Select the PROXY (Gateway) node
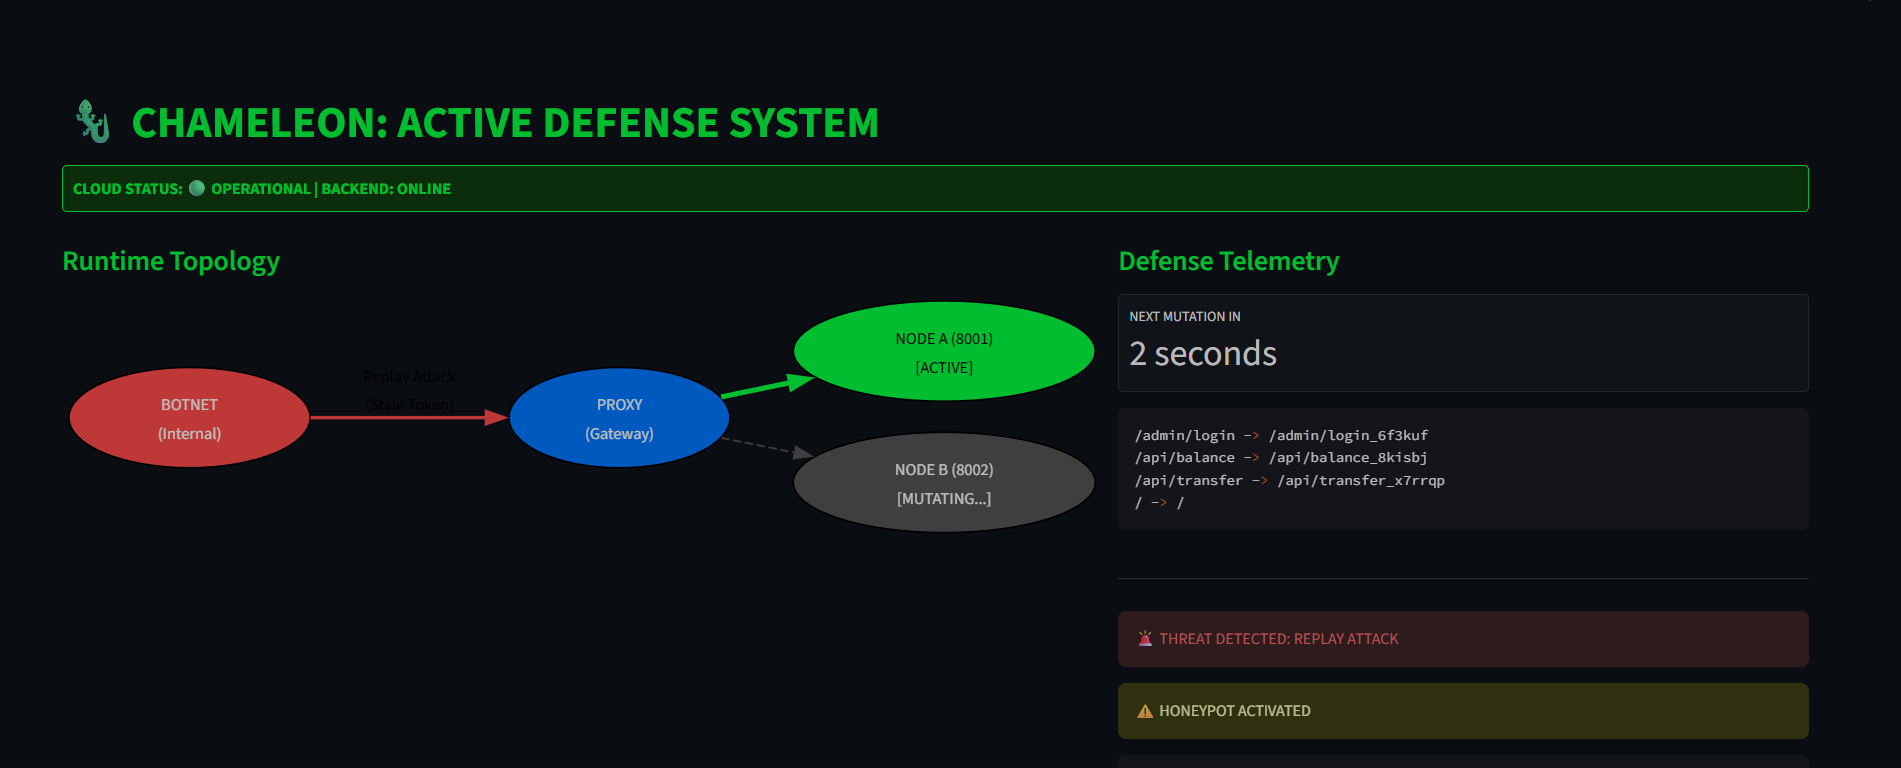This screenshot has width=1901, height=768. 619,418
